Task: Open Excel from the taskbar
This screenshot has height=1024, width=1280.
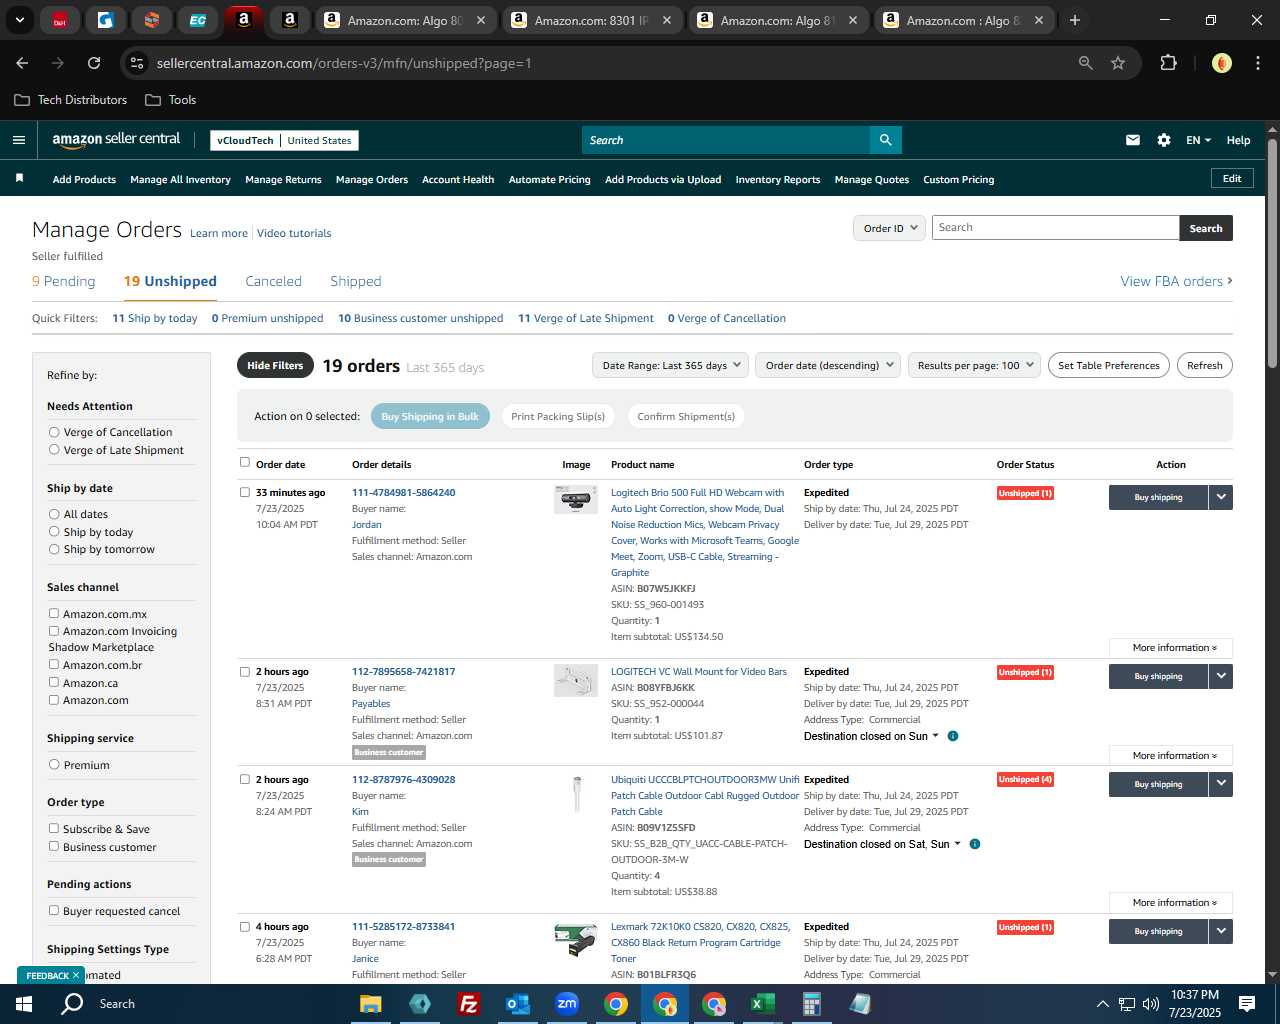Action: [762, 1004]
